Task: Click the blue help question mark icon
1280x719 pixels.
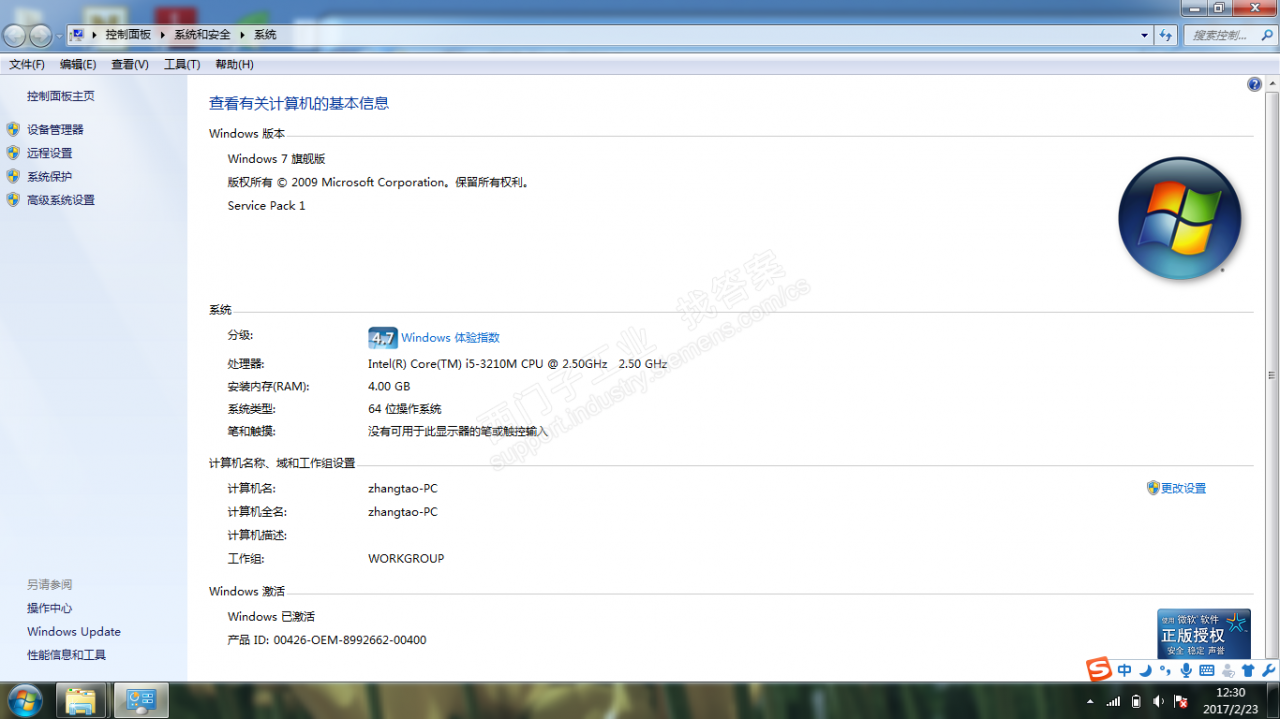Action: click(x=1254, y=85)
